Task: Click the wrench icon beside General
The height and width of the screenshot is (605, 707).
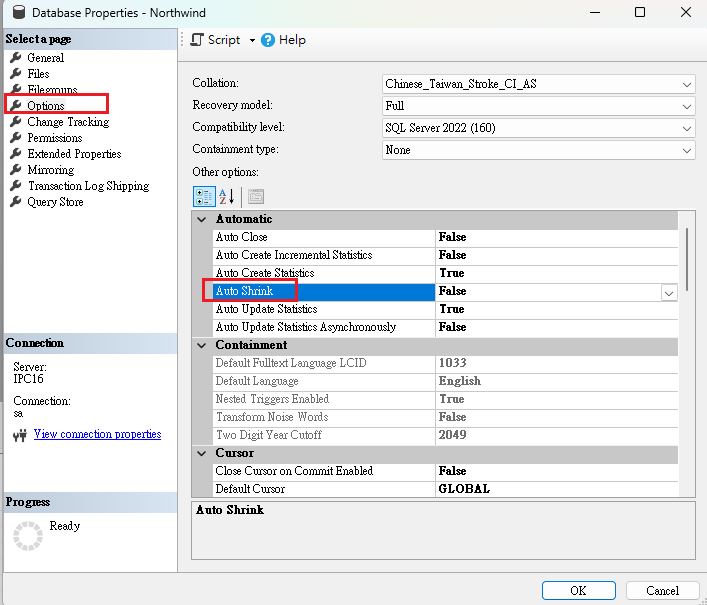Action: [x=16, y=58]
